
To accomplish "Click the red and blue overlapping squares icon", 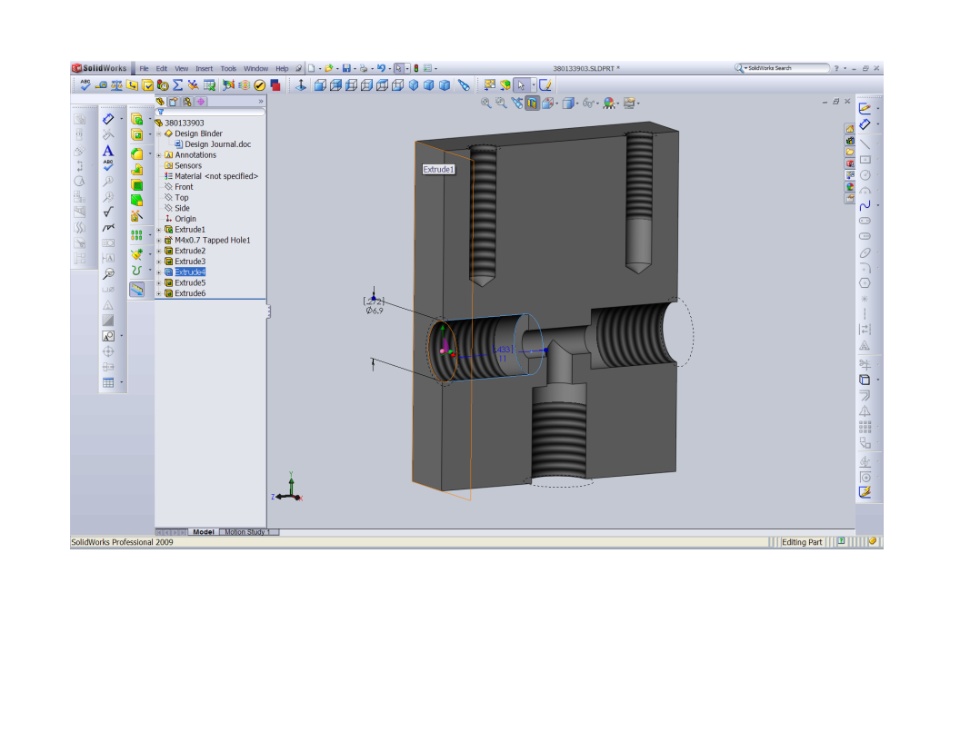I will tap(276, 85).
